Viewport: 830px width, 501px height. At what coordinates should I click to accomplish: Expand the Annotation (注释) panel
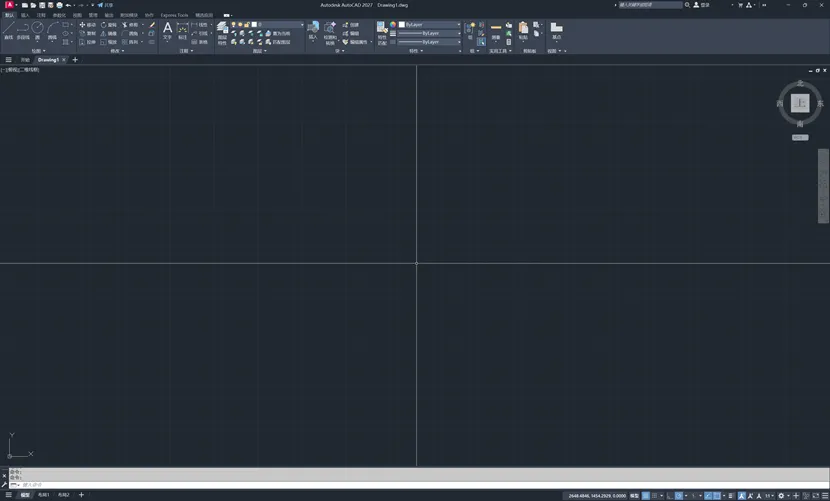[x=186, y=51]
